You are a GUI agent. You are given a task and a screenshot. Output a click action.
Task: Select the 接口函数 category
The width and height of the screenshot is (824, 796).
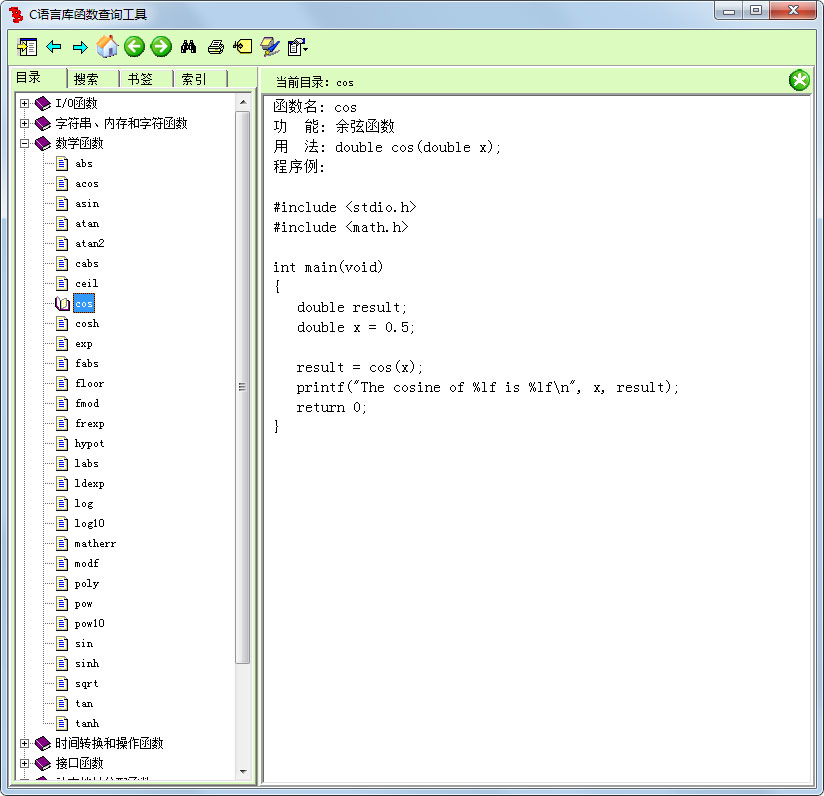[x=79, y=763]
